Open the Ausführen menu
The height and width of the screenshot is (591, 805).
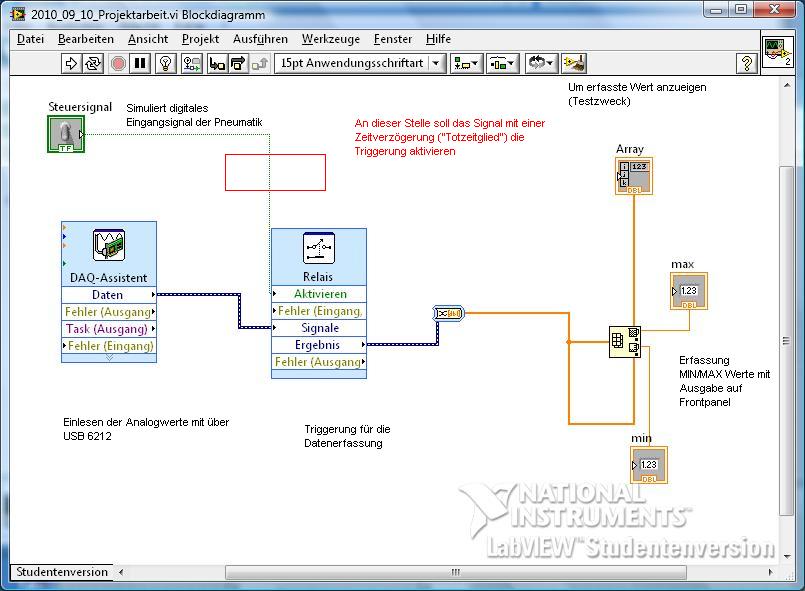[260, 39]
